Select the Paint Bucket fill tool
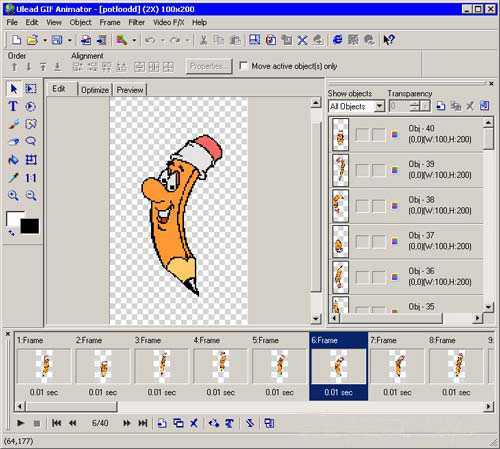500x449 pixels. point(13,160)
